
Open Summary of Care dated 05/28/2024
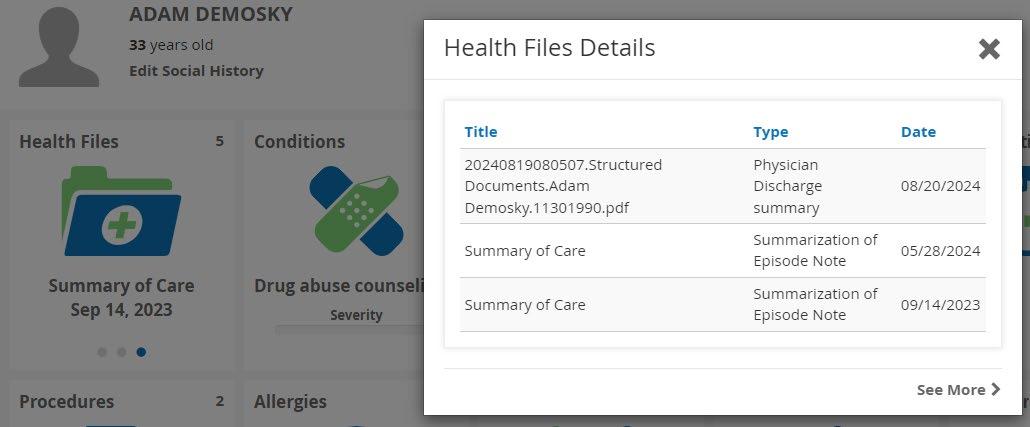(x=723, y=250)
